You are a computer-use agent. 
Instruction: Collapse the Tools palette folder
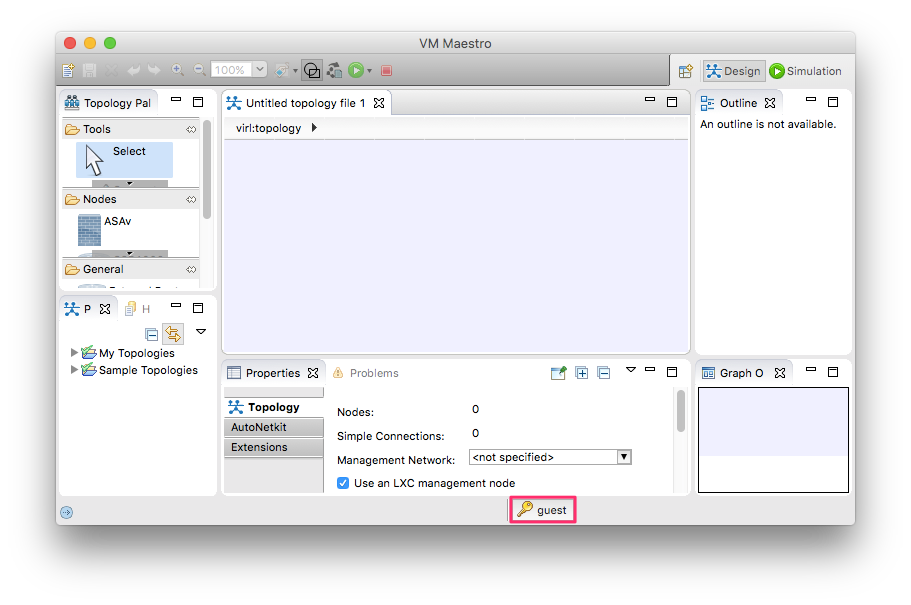(x=88, y=129)
